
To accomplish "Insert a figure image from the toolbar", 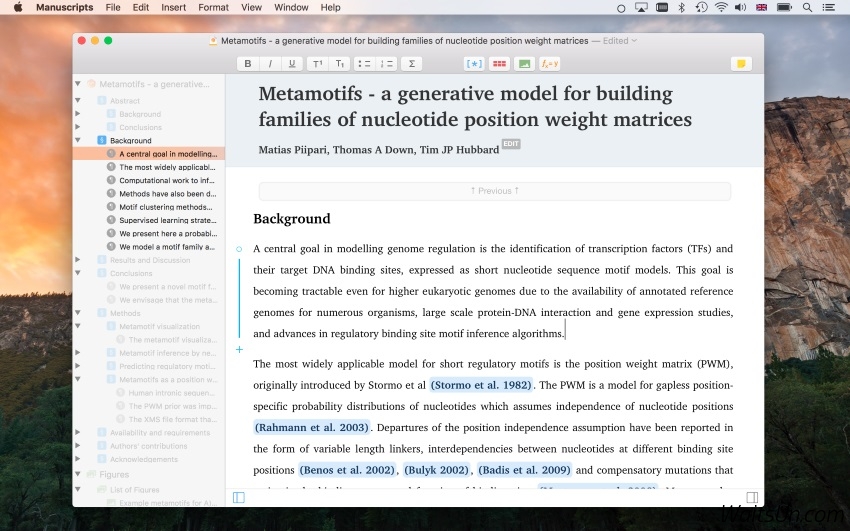I will point(524,64).
